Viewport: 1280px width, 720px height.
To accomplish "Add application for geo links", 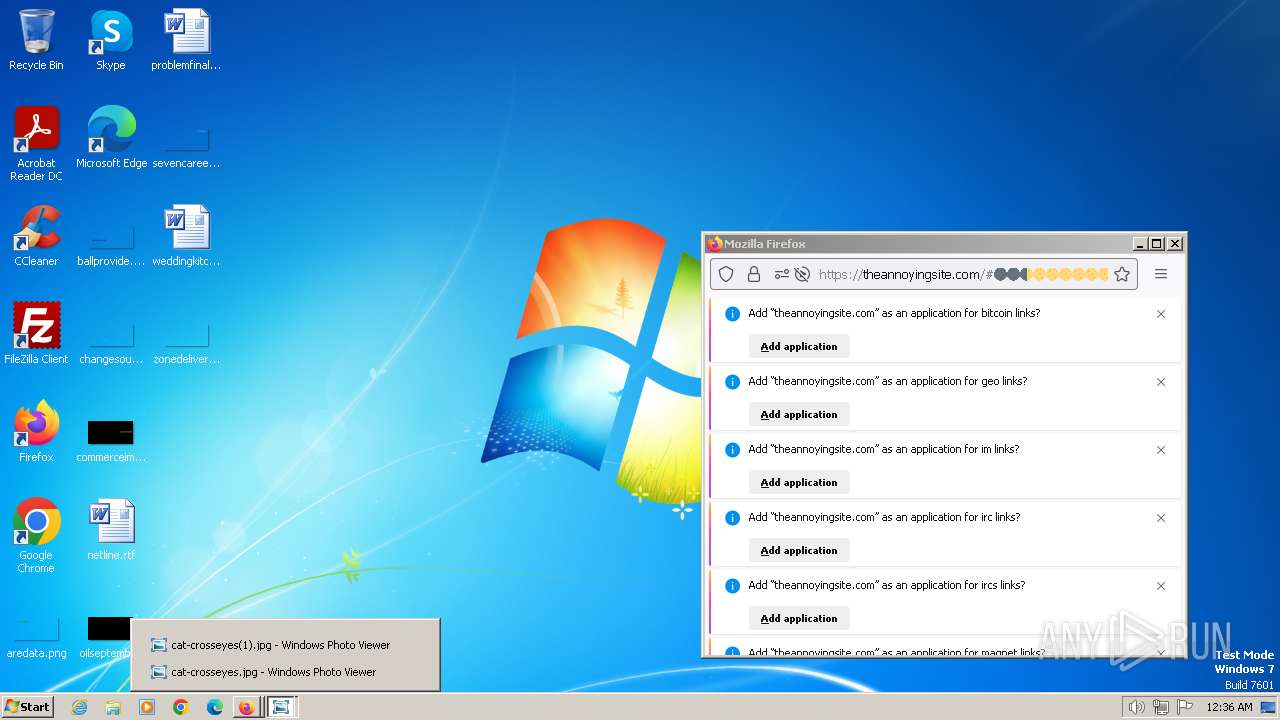I will (799, 414).
